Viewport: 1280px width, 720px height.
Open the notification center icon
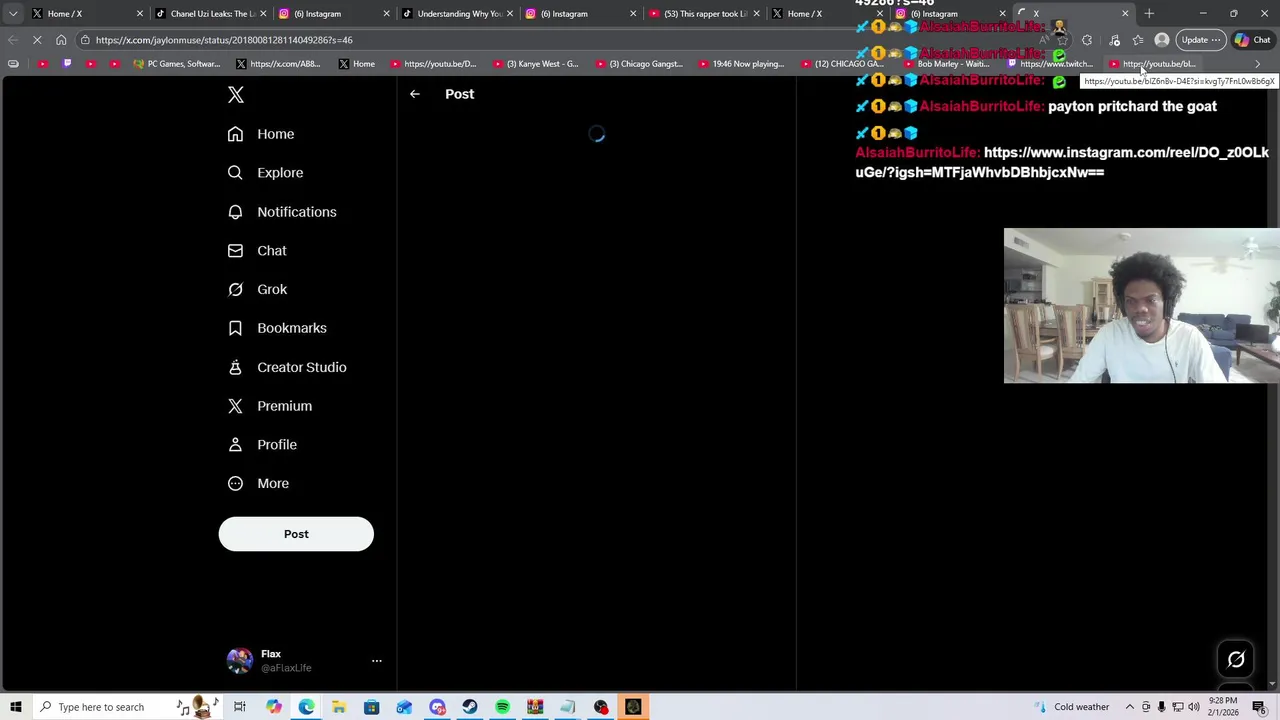click(x=1259, y=707)
